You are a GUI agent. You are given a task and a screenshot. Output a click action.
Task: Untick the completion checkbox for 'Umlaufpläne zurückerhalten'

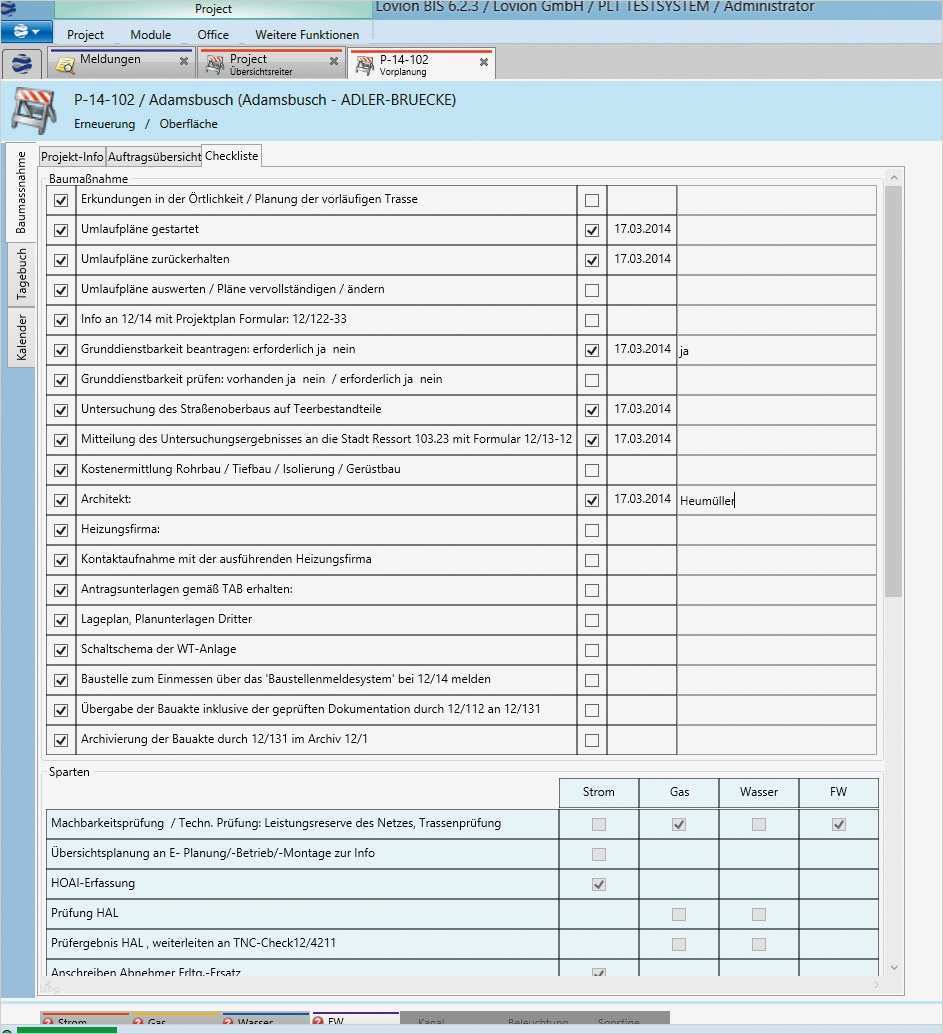(592, 260)
